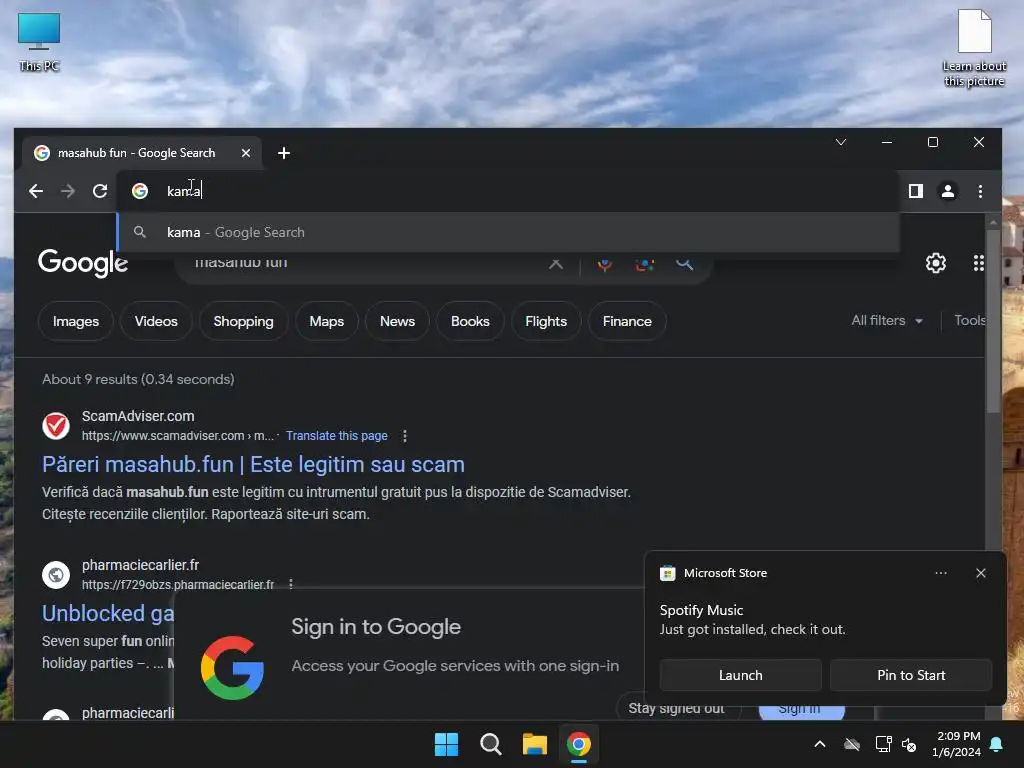Open the Chrome profile avatar menu
Viewport: 1024px width, 768px height.
pos(948,191)
